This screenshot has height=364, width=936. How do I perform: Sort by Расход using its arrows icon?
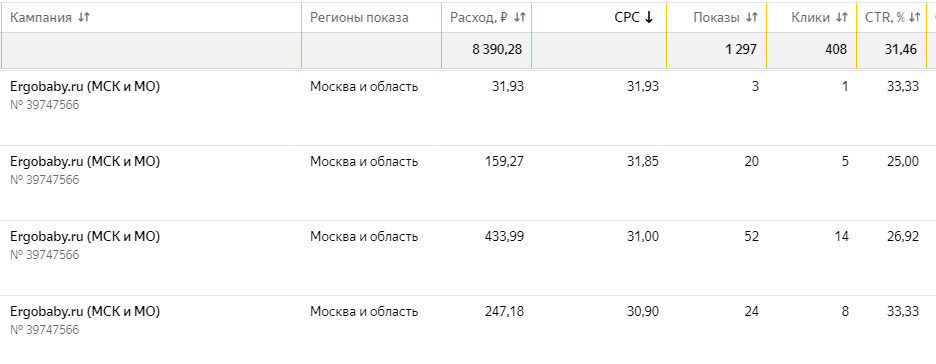tap(519, 18)
